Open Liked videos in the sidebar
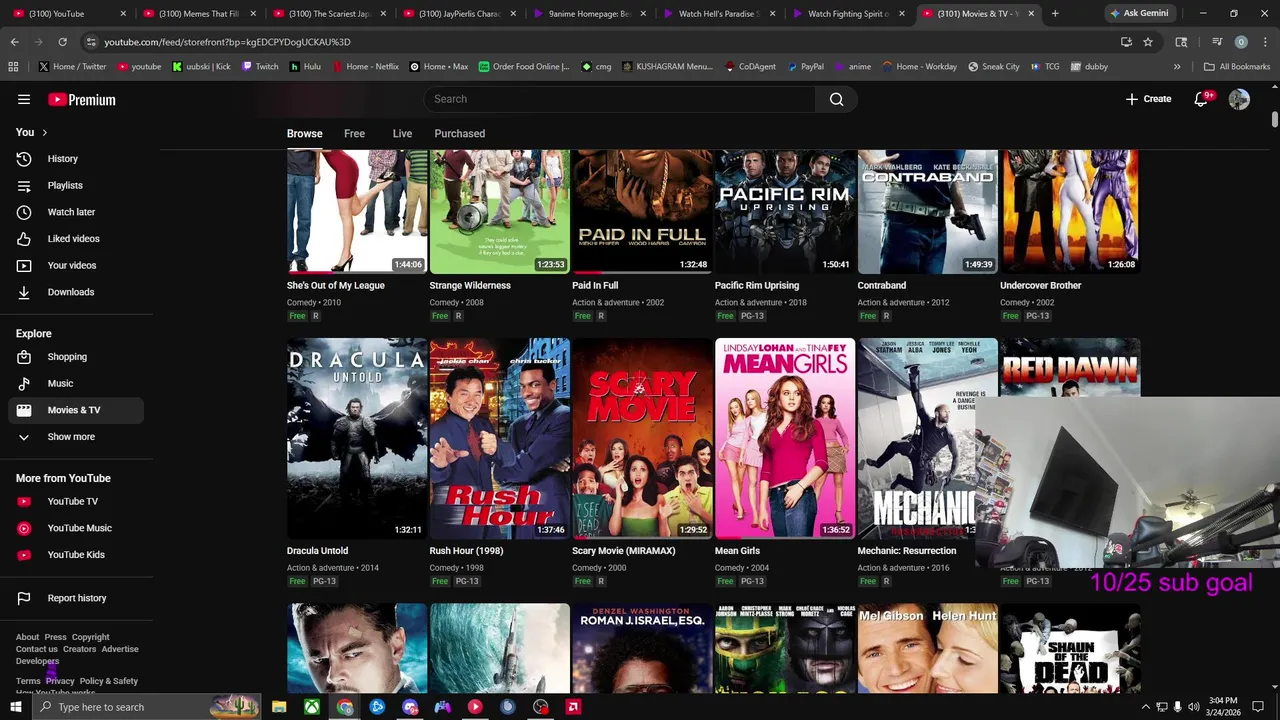The image size is (1280, 720). (x=76, y=239)
